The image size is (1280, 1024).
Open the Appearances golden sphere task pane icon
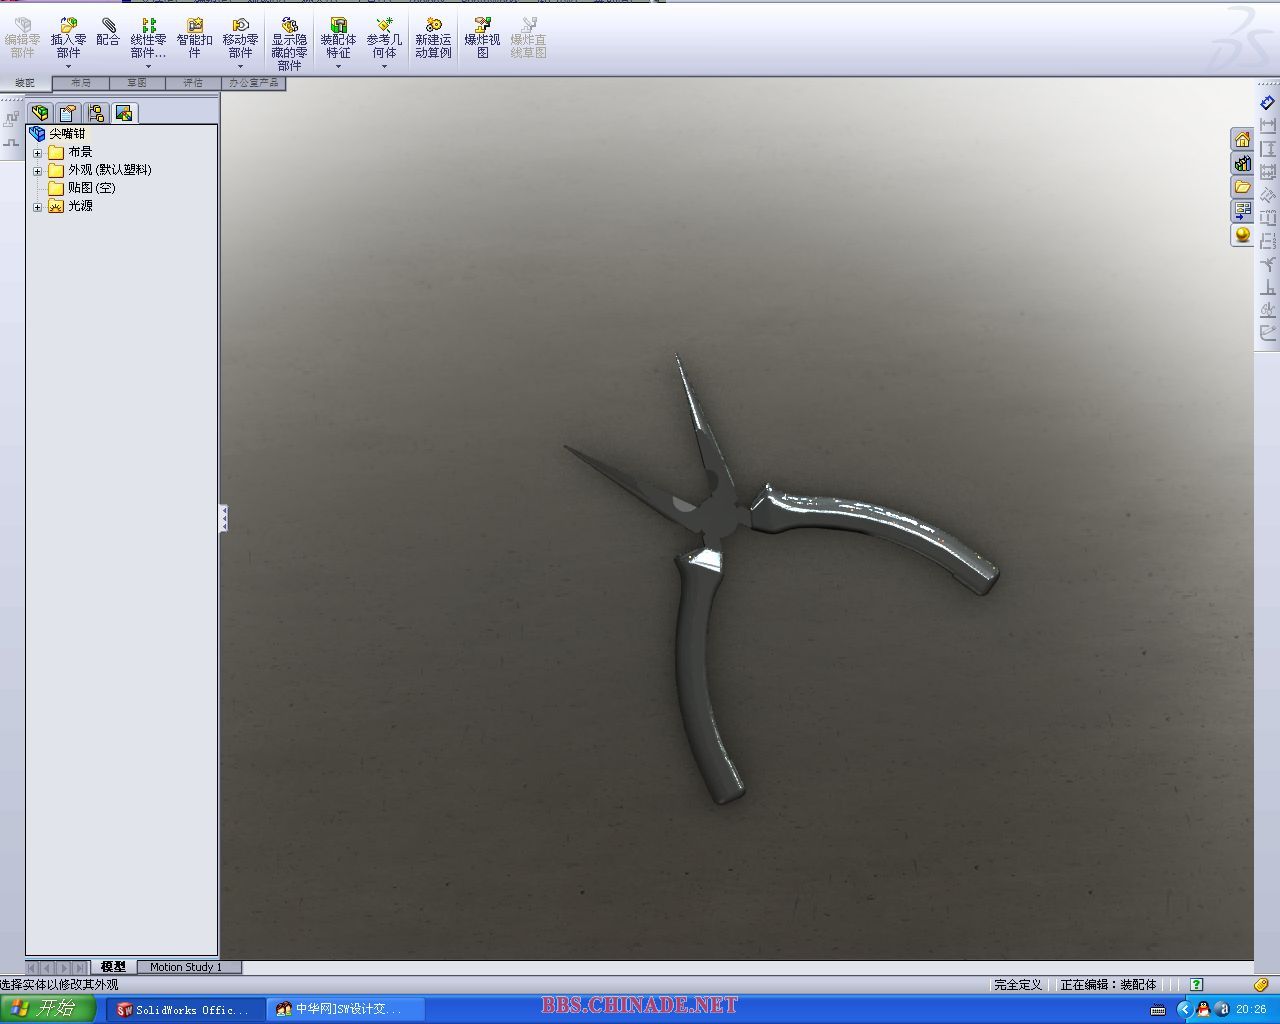pos(1242,235)
